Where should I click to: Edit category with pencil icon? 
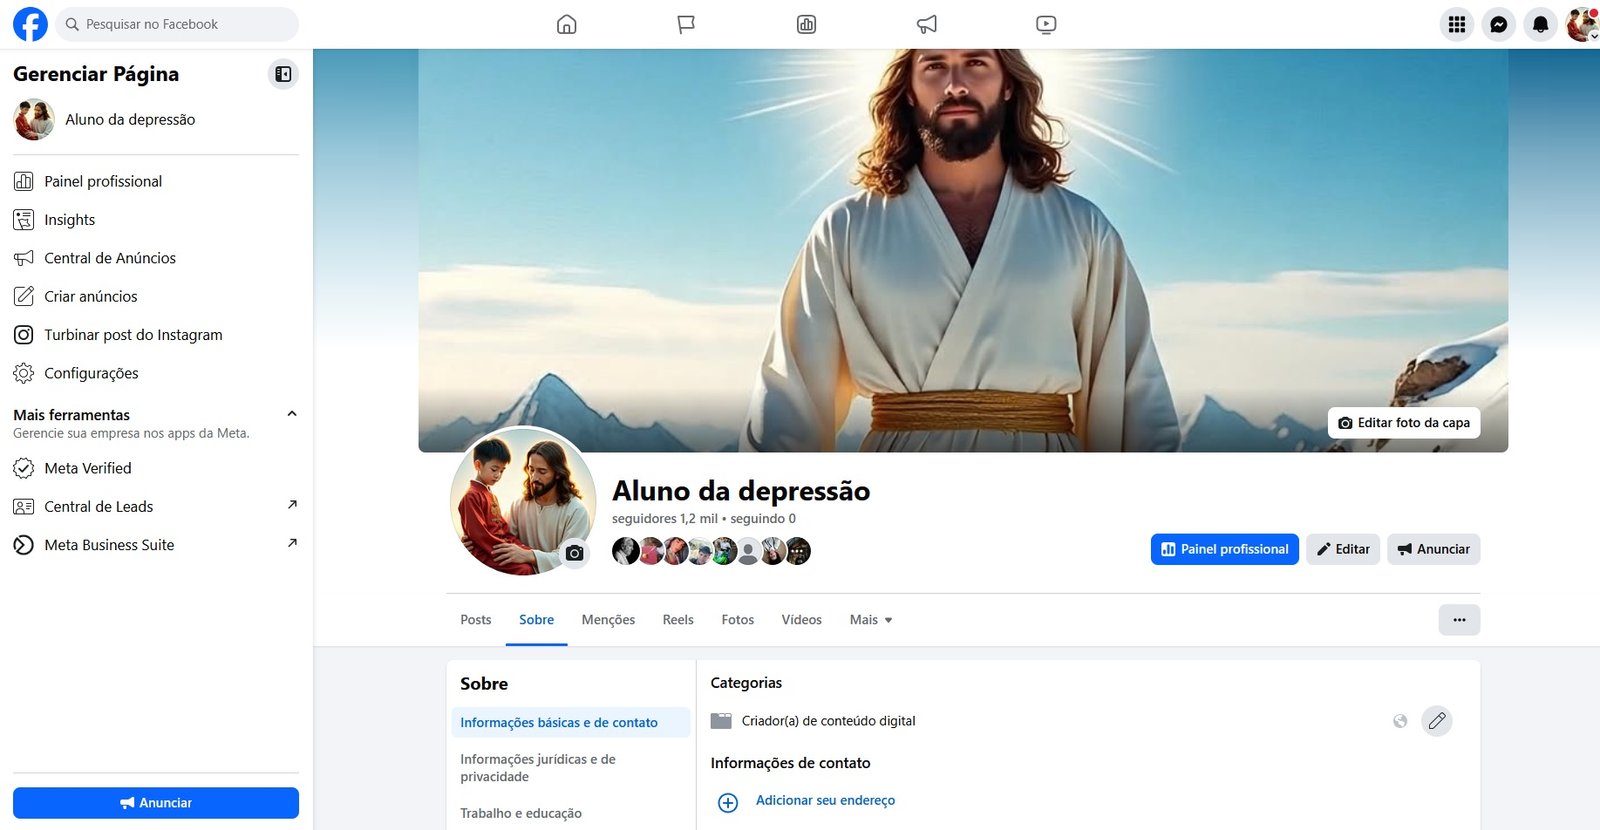click(x=1437, y=721)
